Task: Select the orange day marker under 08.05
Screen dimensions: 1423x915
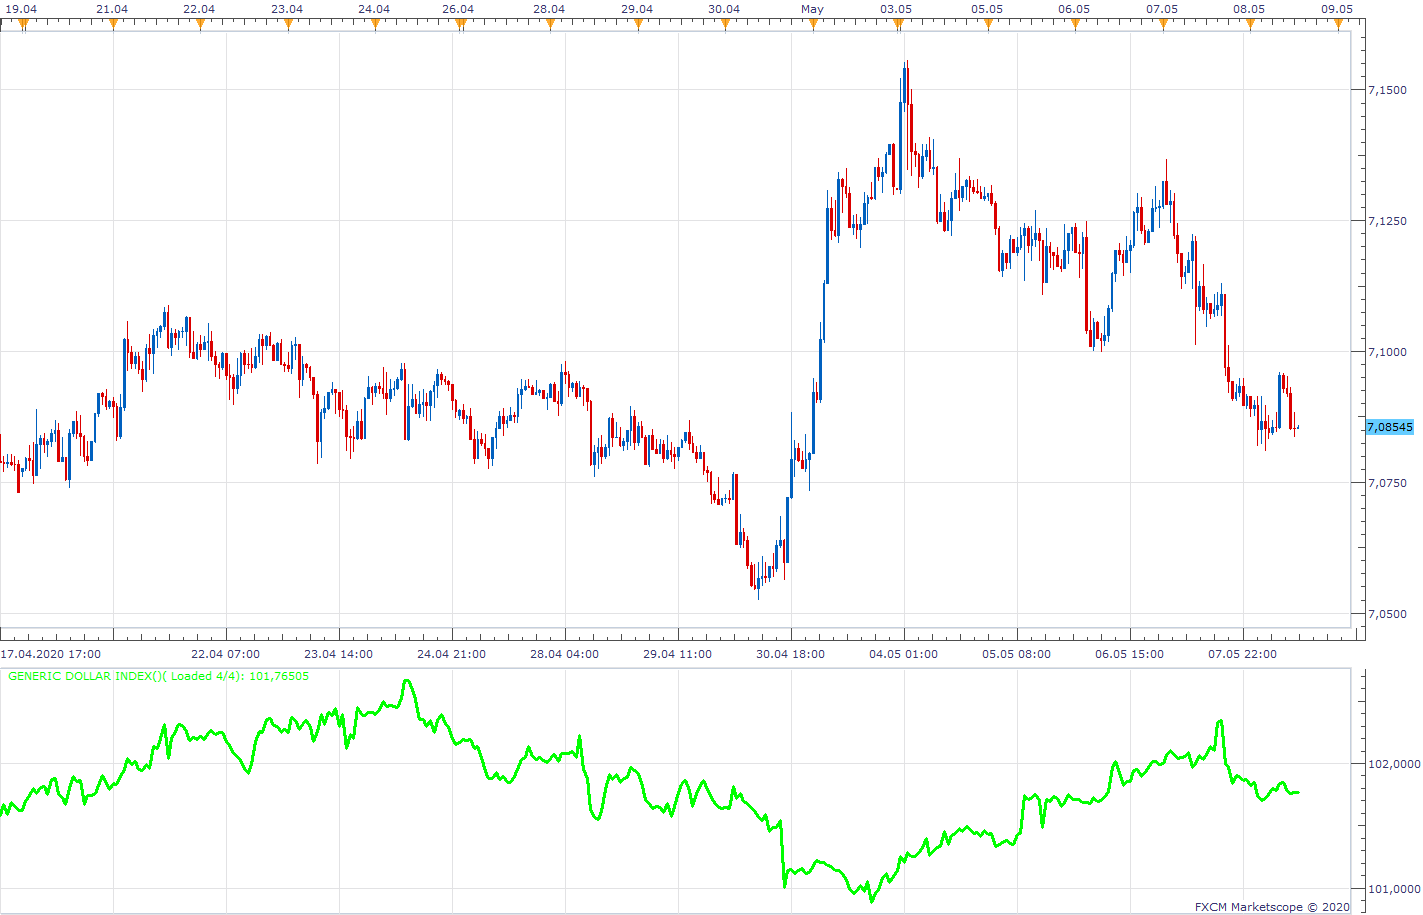Action: coord(1250,25)
